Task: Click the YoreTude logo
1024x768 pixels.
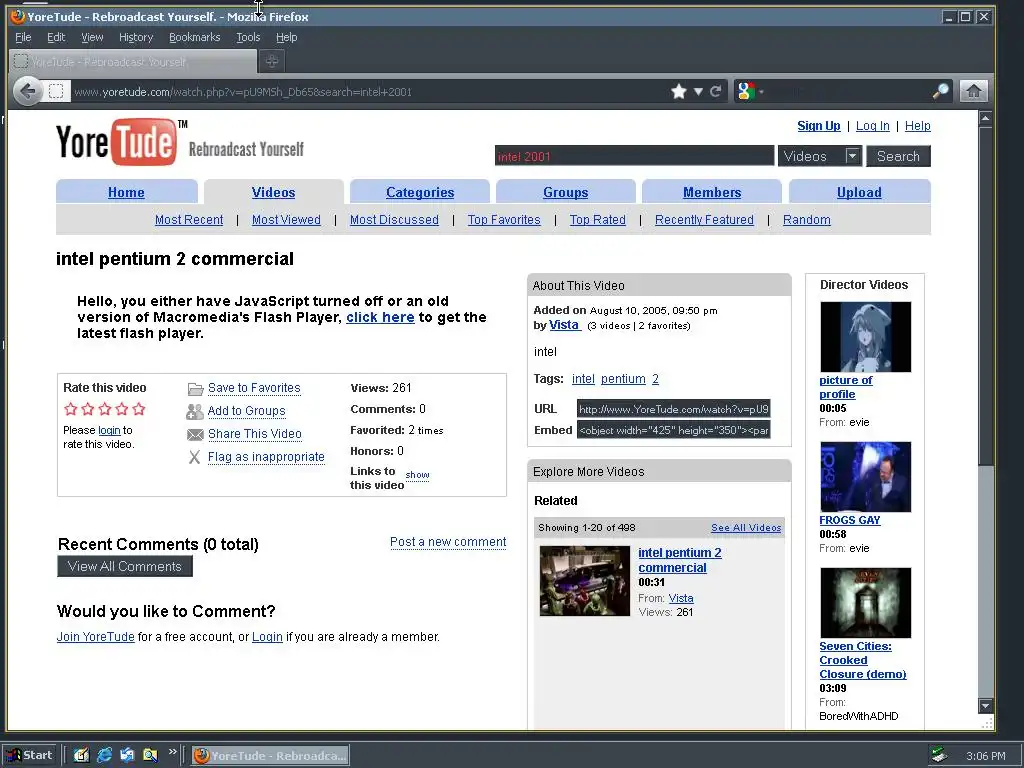Action: coord(116,141)
